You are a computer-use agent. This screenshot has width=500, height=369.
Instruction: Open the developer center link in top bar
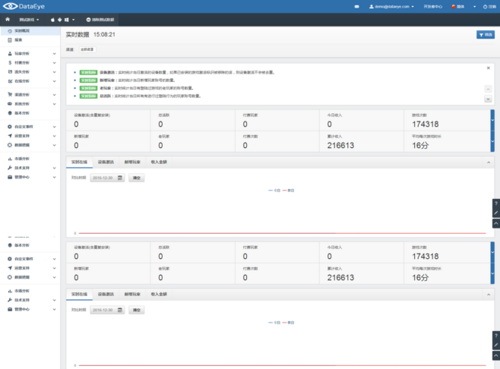click(x=433, y=6)
